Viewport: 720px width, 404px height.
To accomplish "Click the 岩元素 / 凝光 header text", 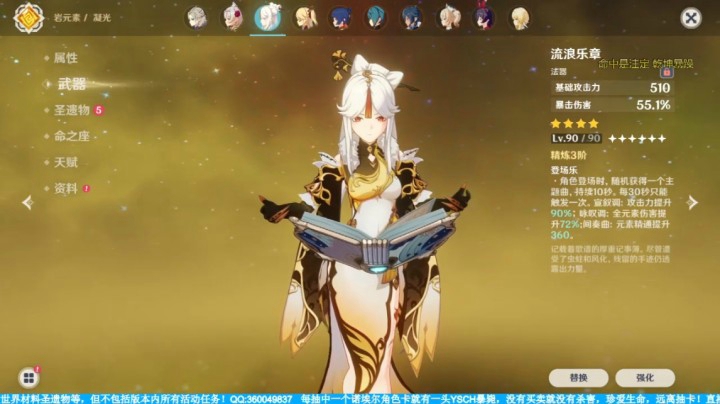I will tap(82, 18).
